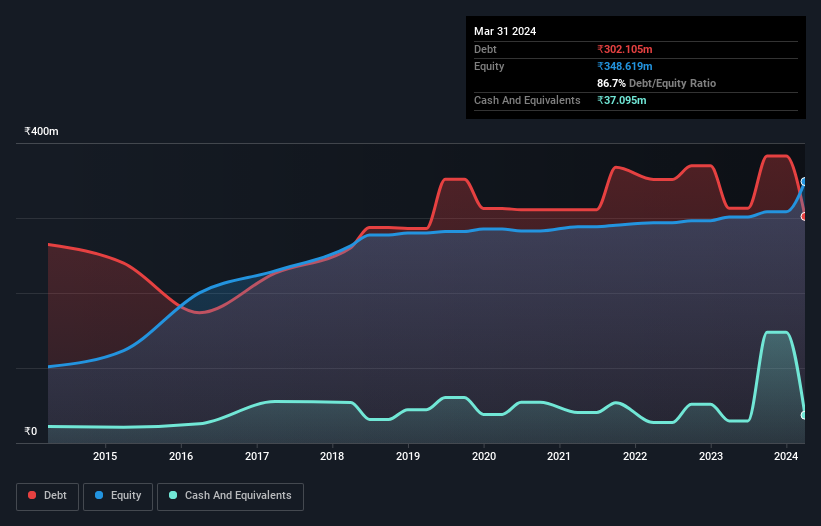This screenshot has height=526, width=821.
Task: Click the 2019 x-axis label
Action: [x=408, y=456]
